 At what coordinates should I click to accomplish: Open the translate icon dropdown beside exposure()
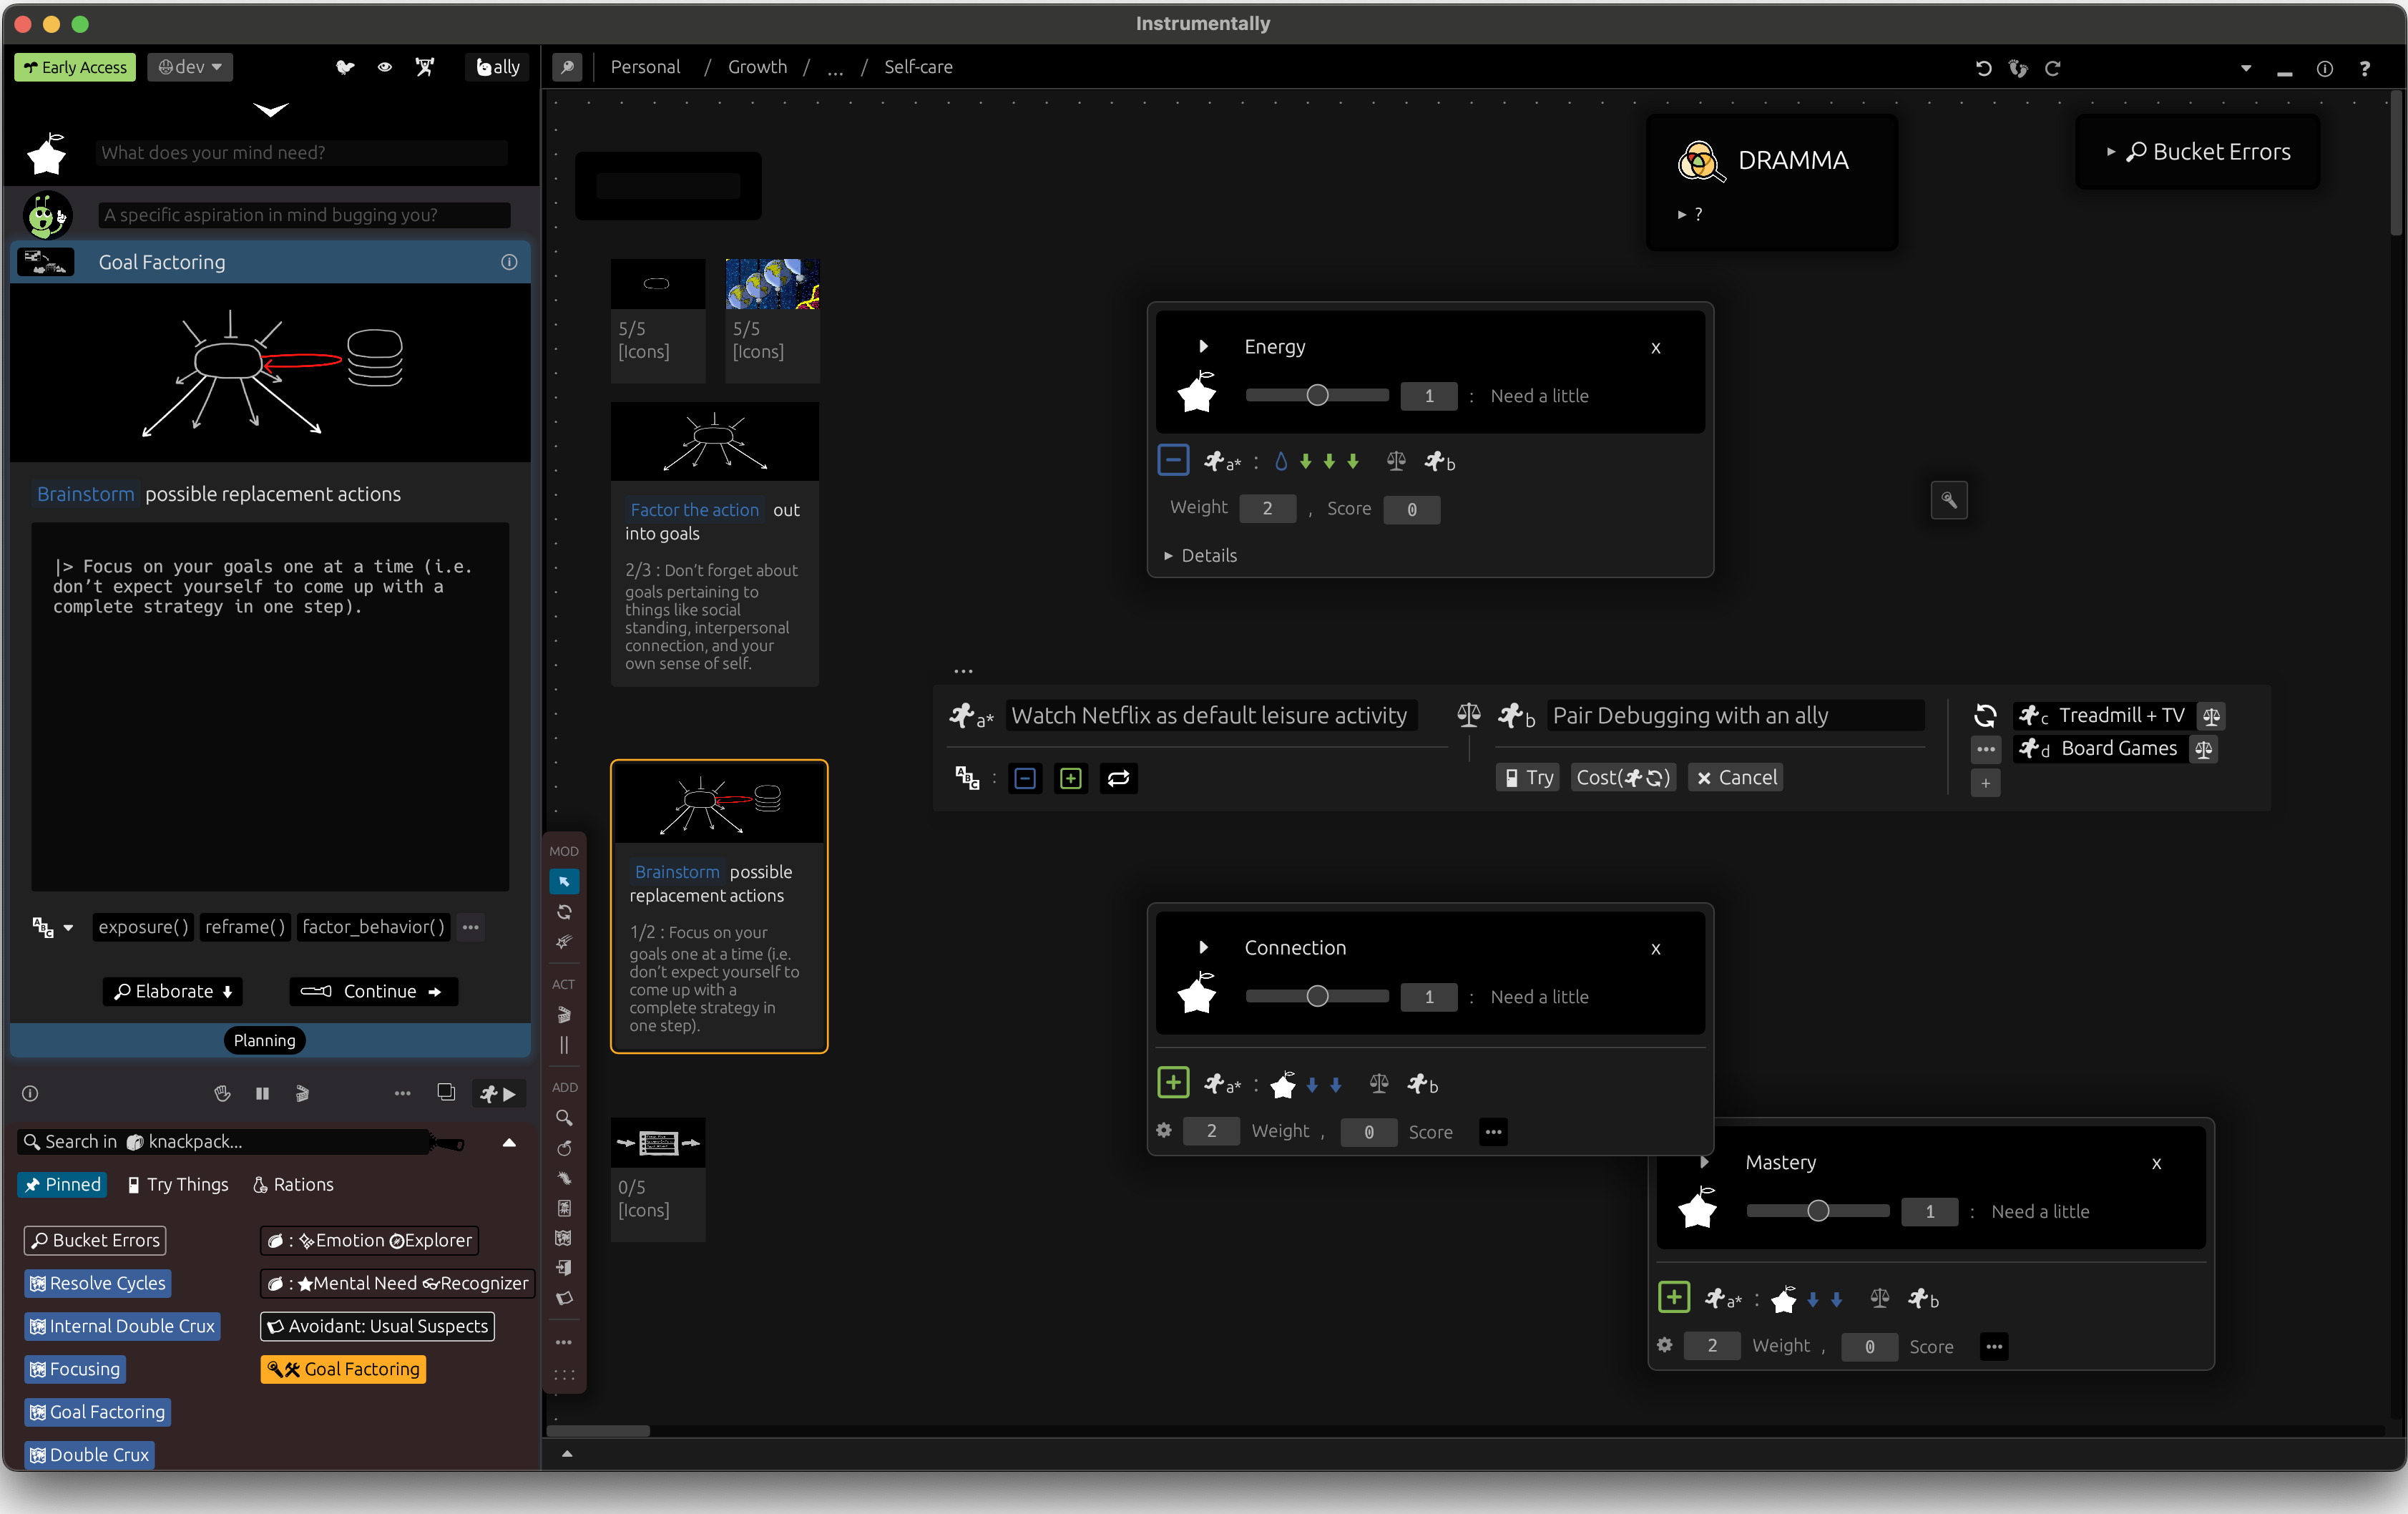[53, 928]
